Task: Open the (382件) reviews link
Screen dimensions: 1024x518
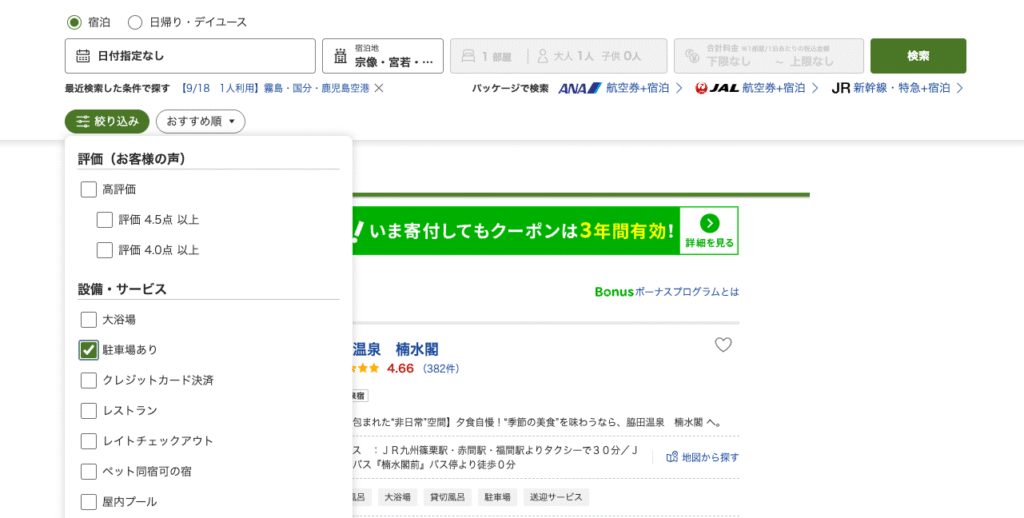Action: coord(441,369)
